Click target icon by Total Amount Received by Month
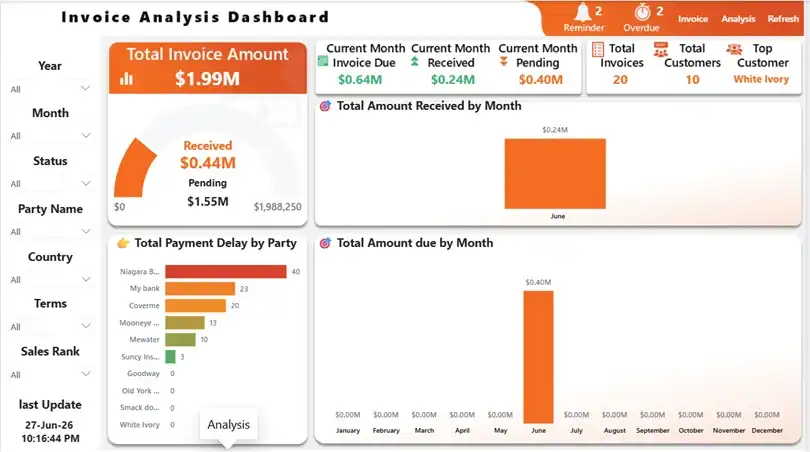Screen dimensions: 810x452 325,106
